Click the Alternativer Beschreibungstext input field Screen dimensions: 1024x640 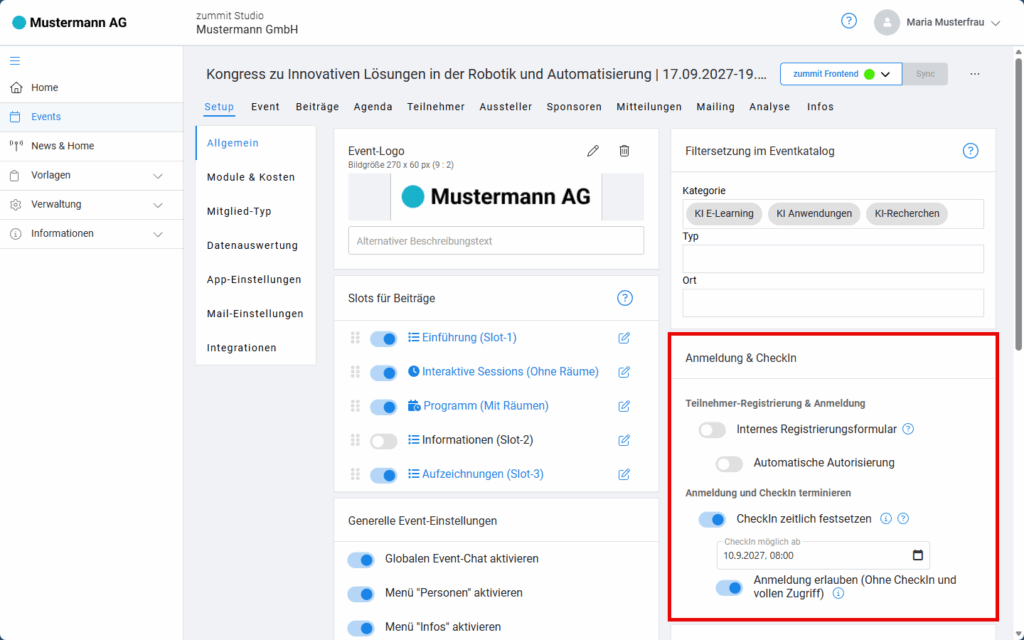tap(496, 241)
